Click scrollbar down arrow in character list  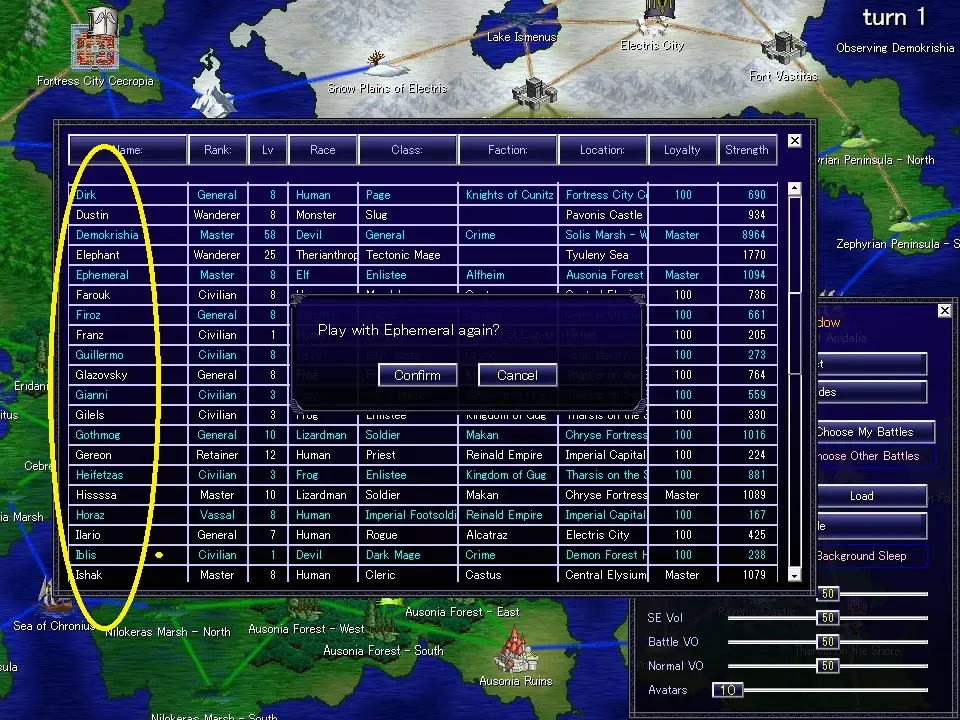(795, 575)
